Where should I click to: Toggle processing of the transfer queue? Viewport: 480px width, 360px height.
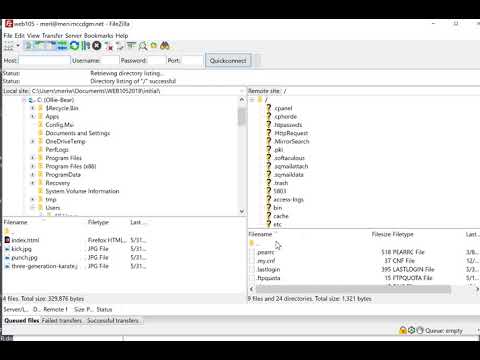85,46
